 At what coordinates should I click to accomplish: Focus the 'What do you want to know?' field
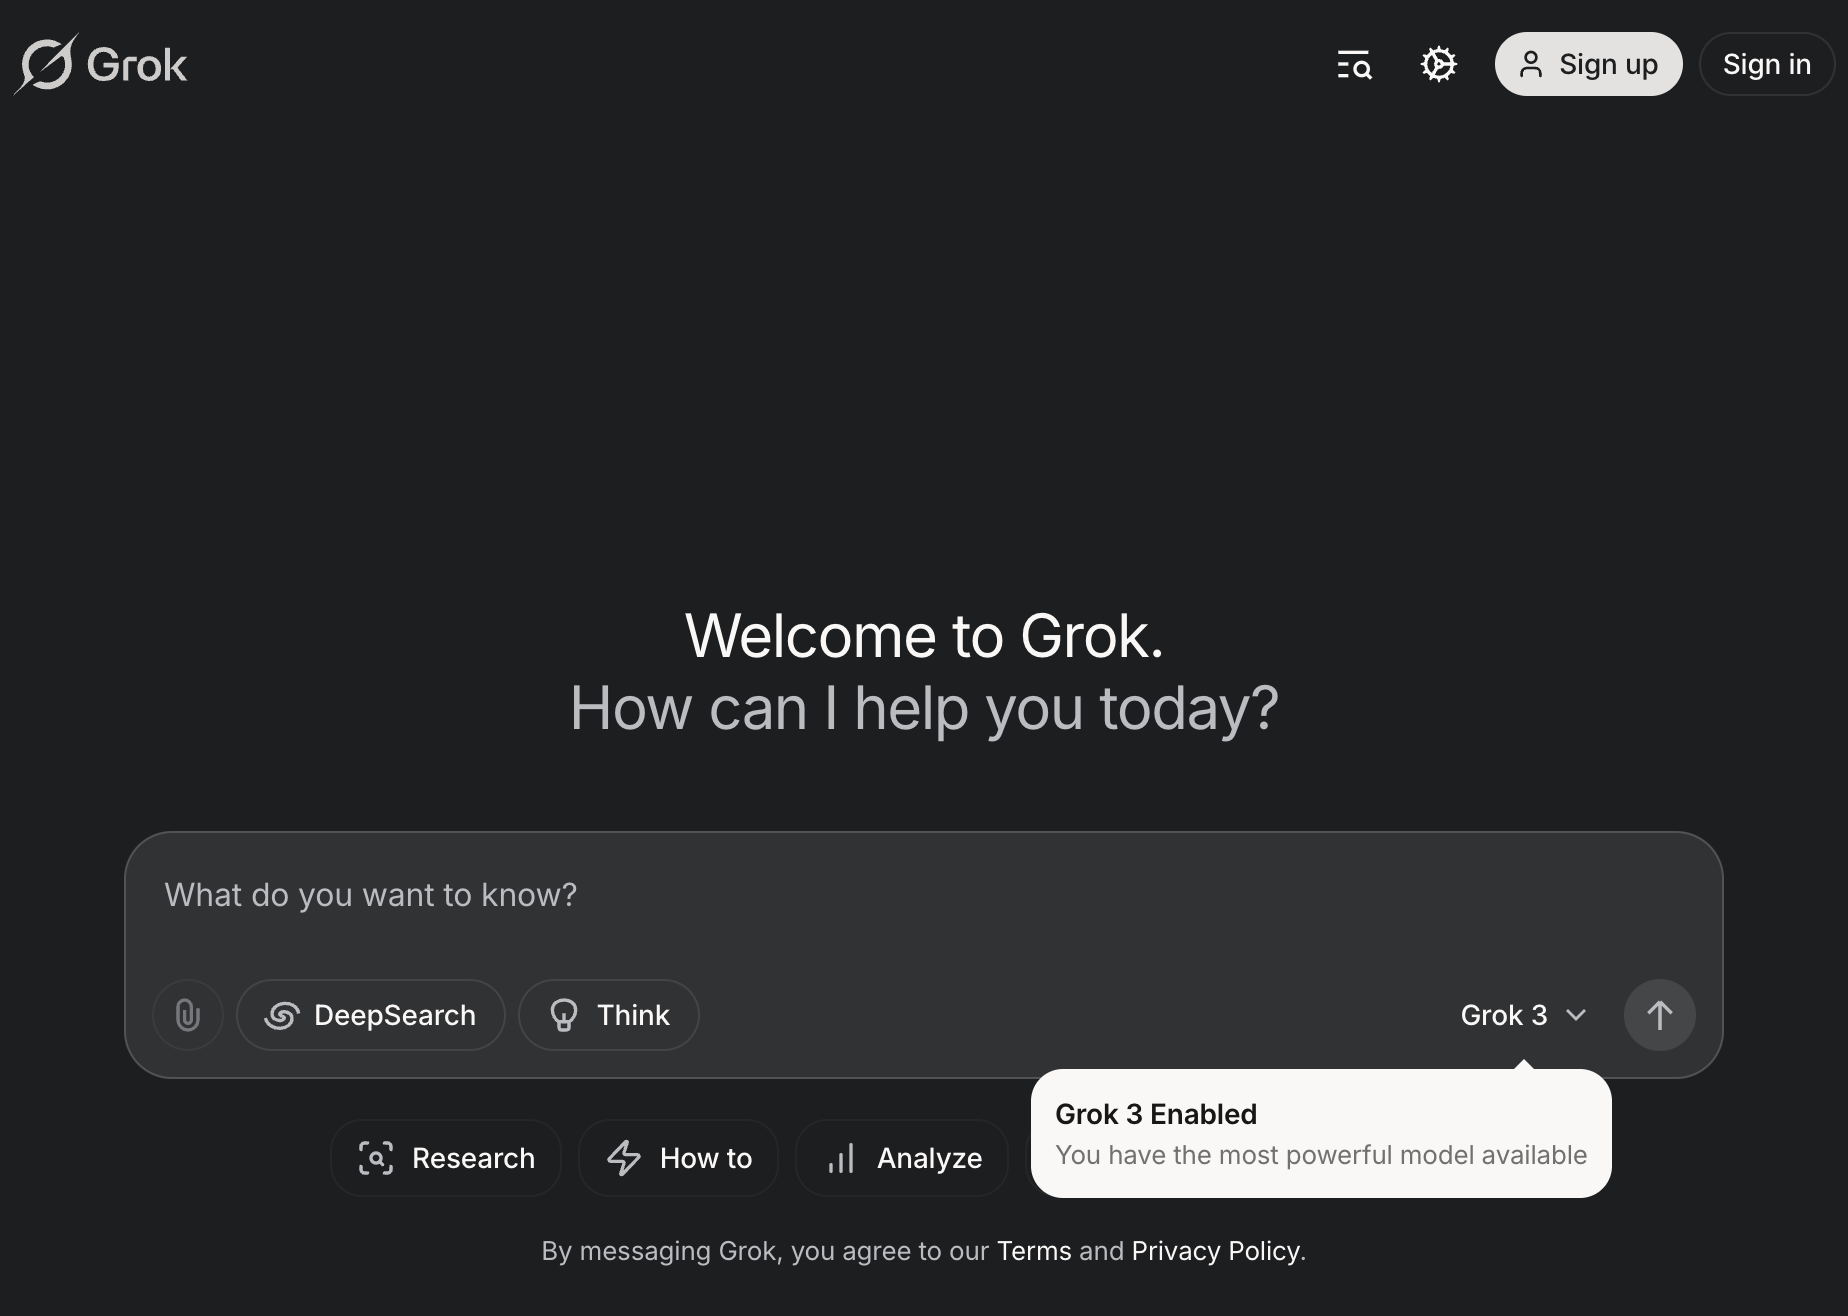922,895
